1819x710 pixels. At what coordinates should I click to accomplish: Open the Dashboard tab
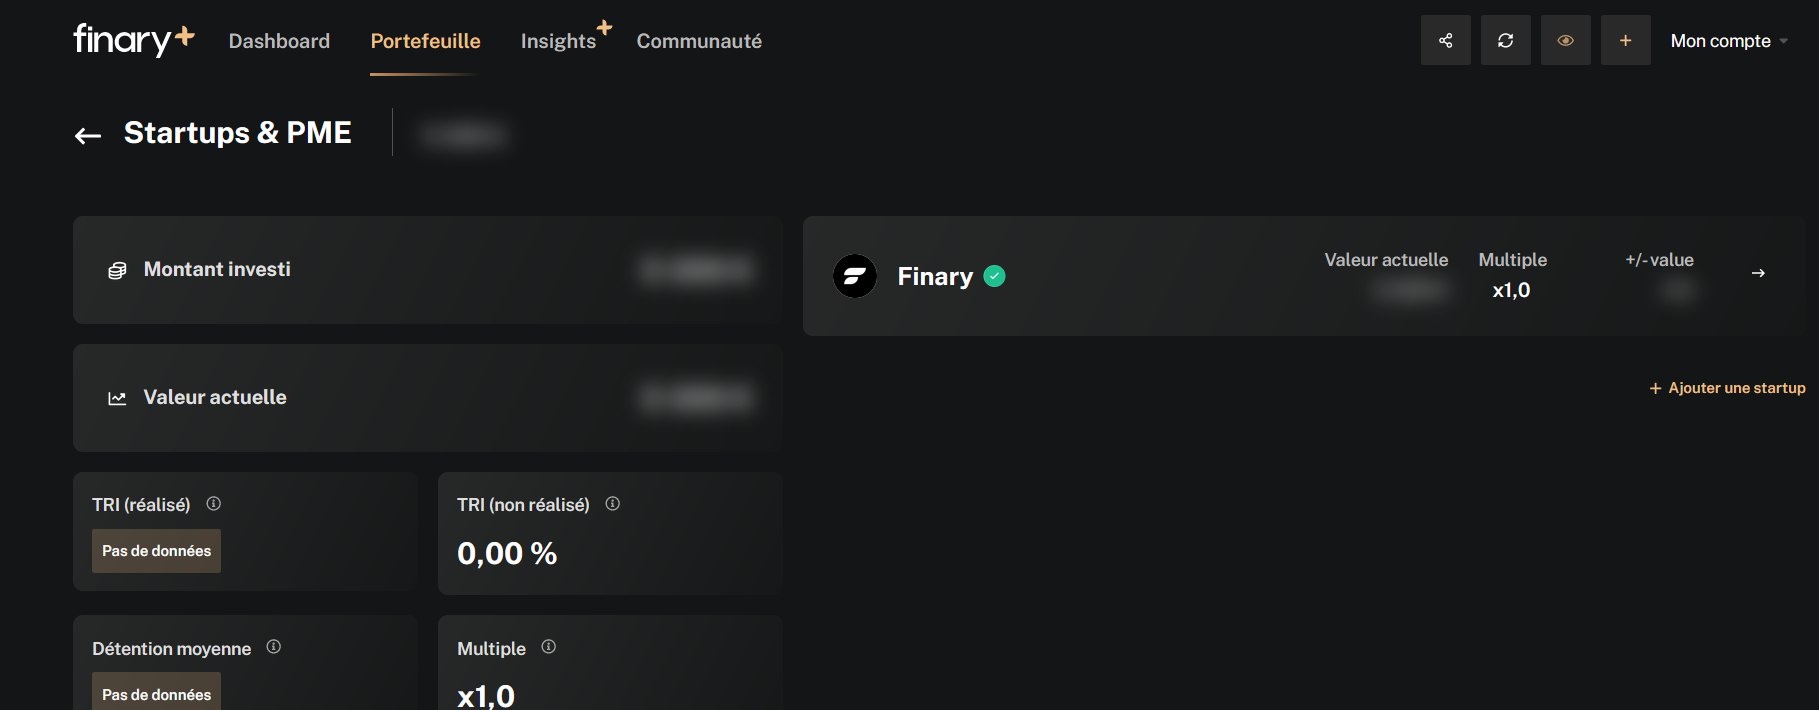(279, 41)
